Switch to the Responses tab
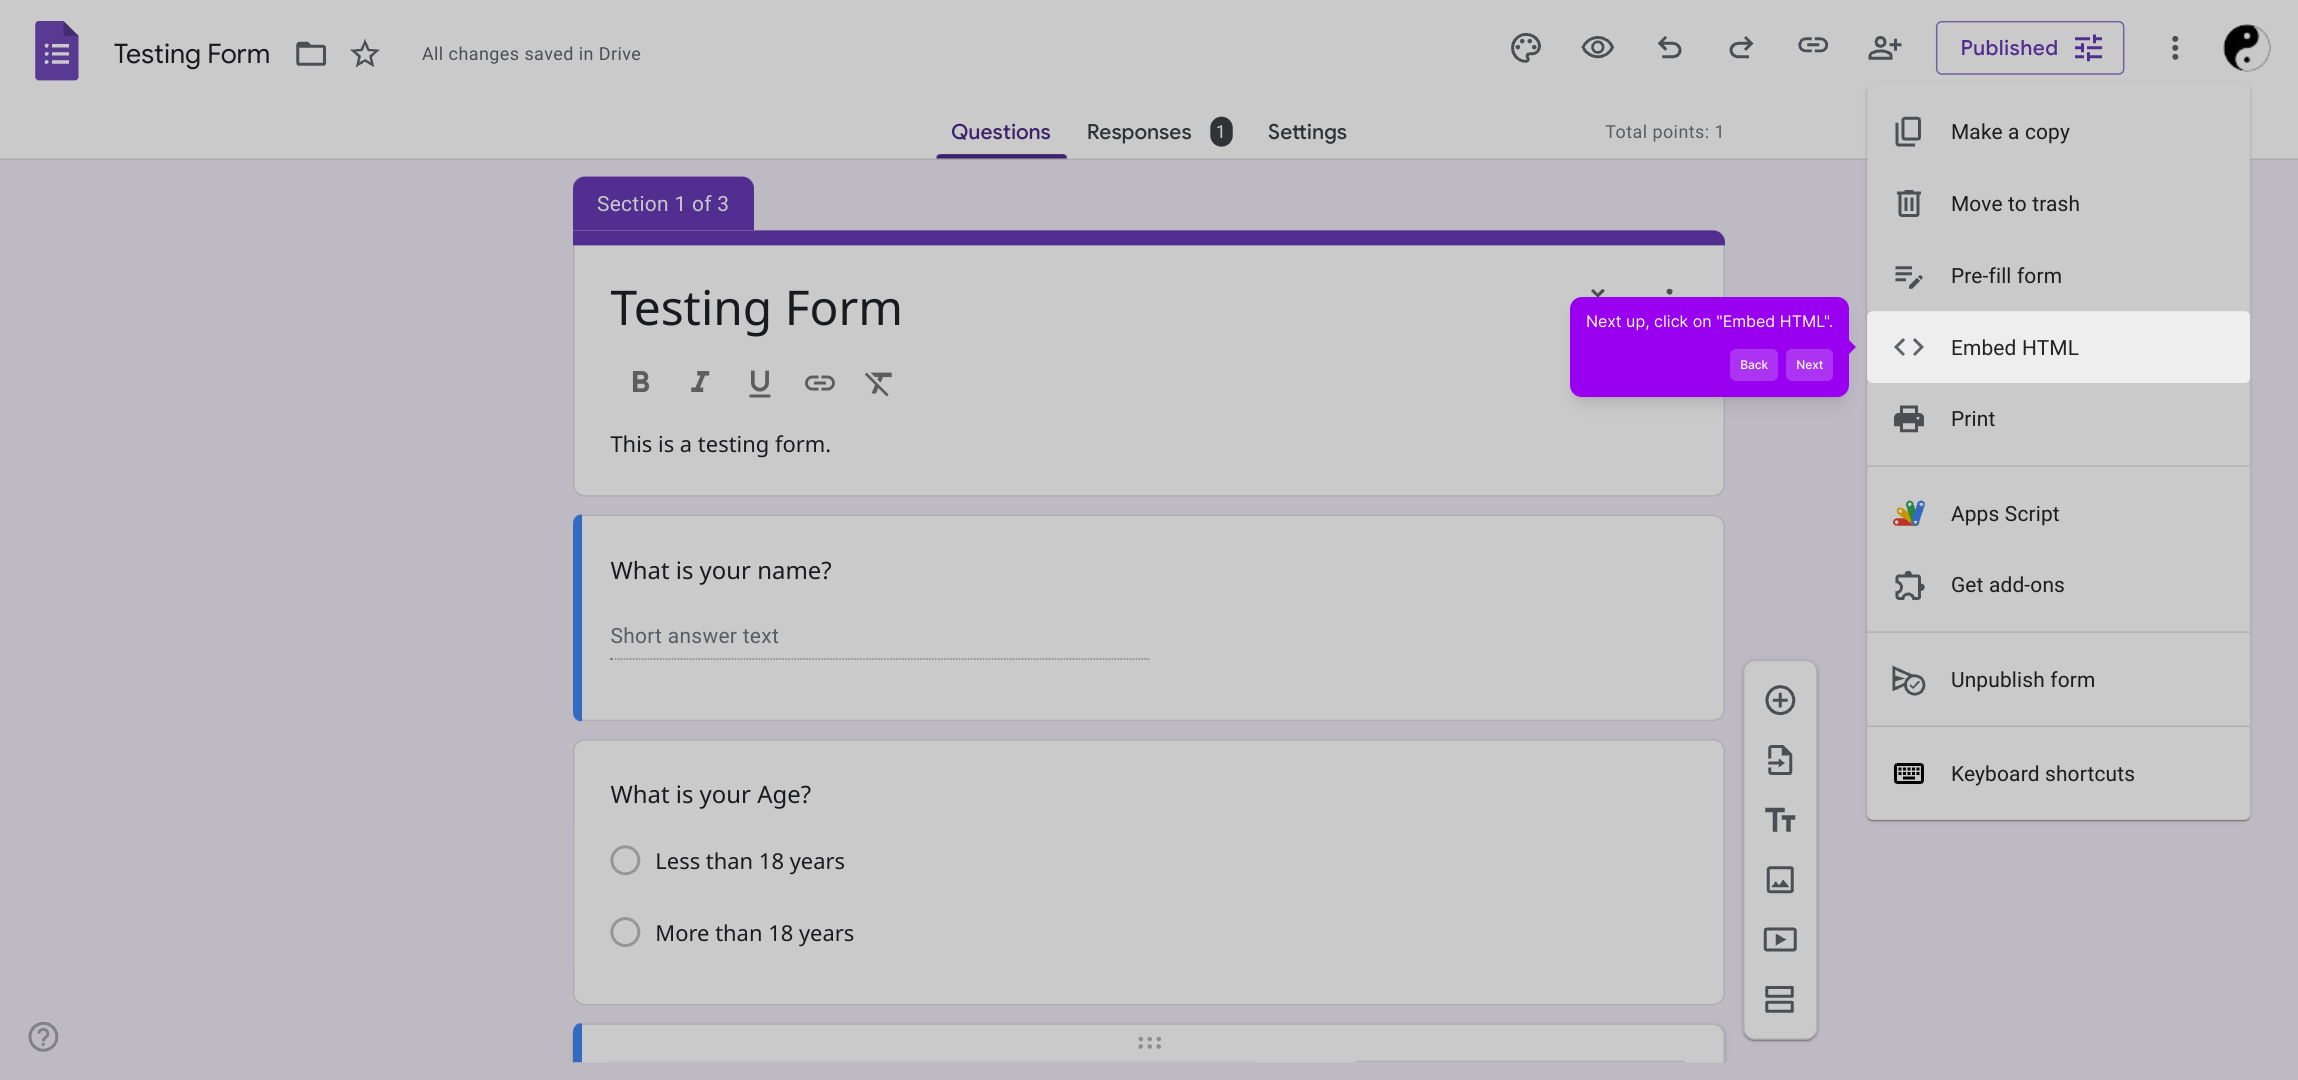 tap(1138, 132)
